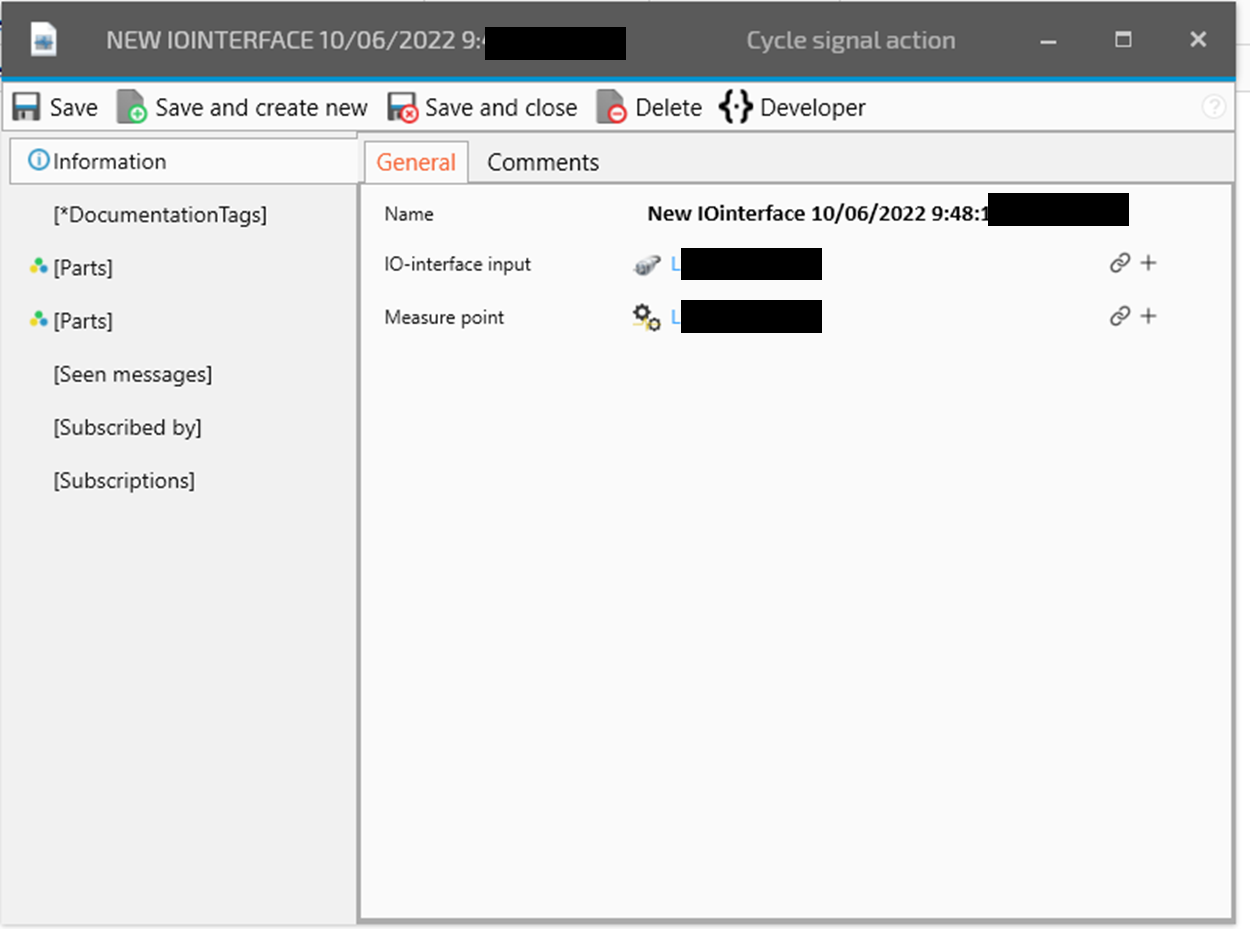The width and height of the screenshot is (1250, 929).
Task: Click the Save floppy disk icon
Action: (27, 108)
